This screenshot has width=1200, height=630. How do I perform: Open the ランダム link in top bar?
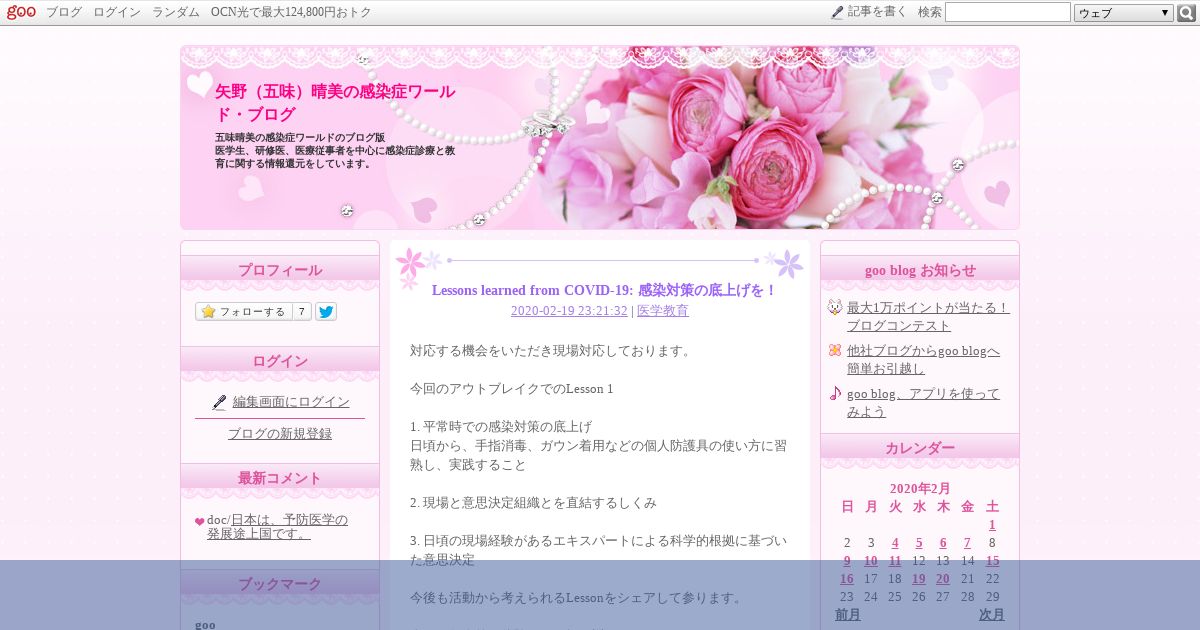176,12
